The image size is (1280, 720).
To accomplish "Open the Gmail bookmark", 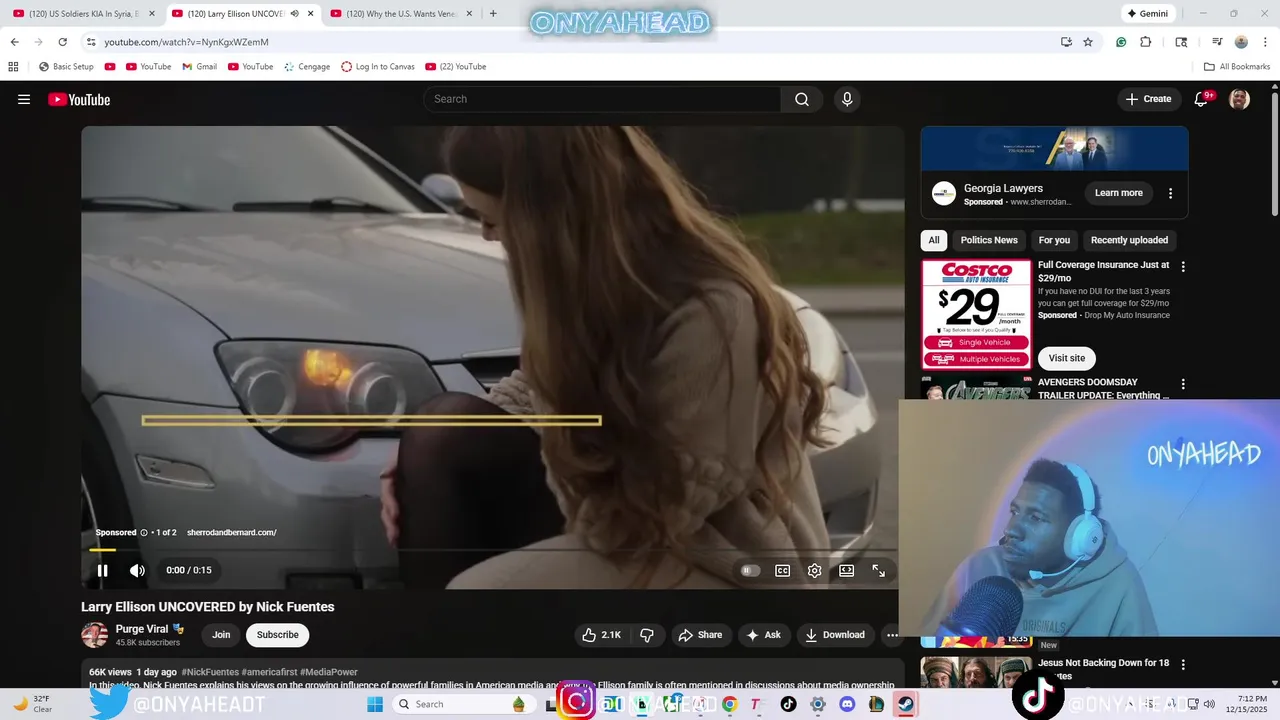I will (x=199, y=66).
